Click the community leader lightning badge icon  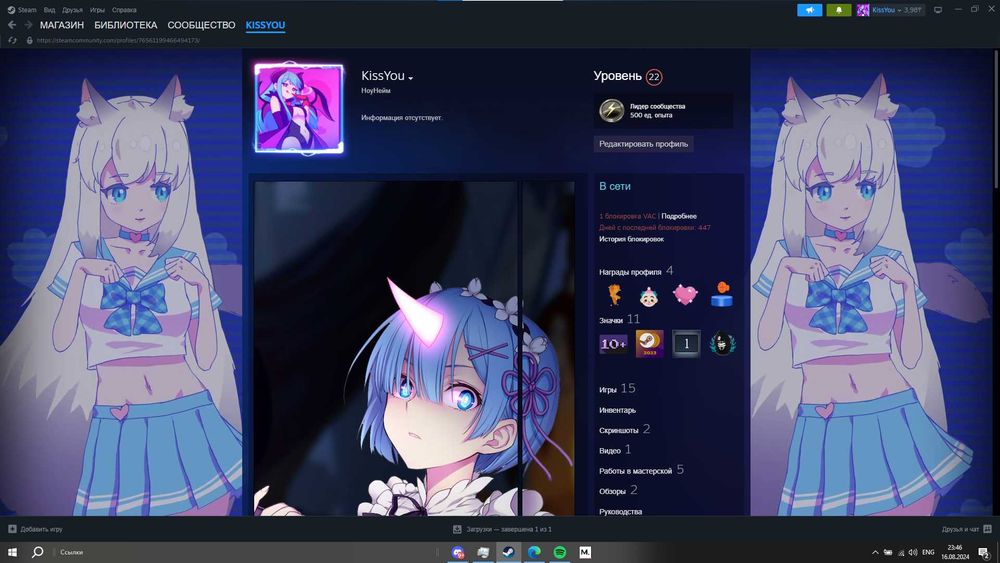coord(611,110)
